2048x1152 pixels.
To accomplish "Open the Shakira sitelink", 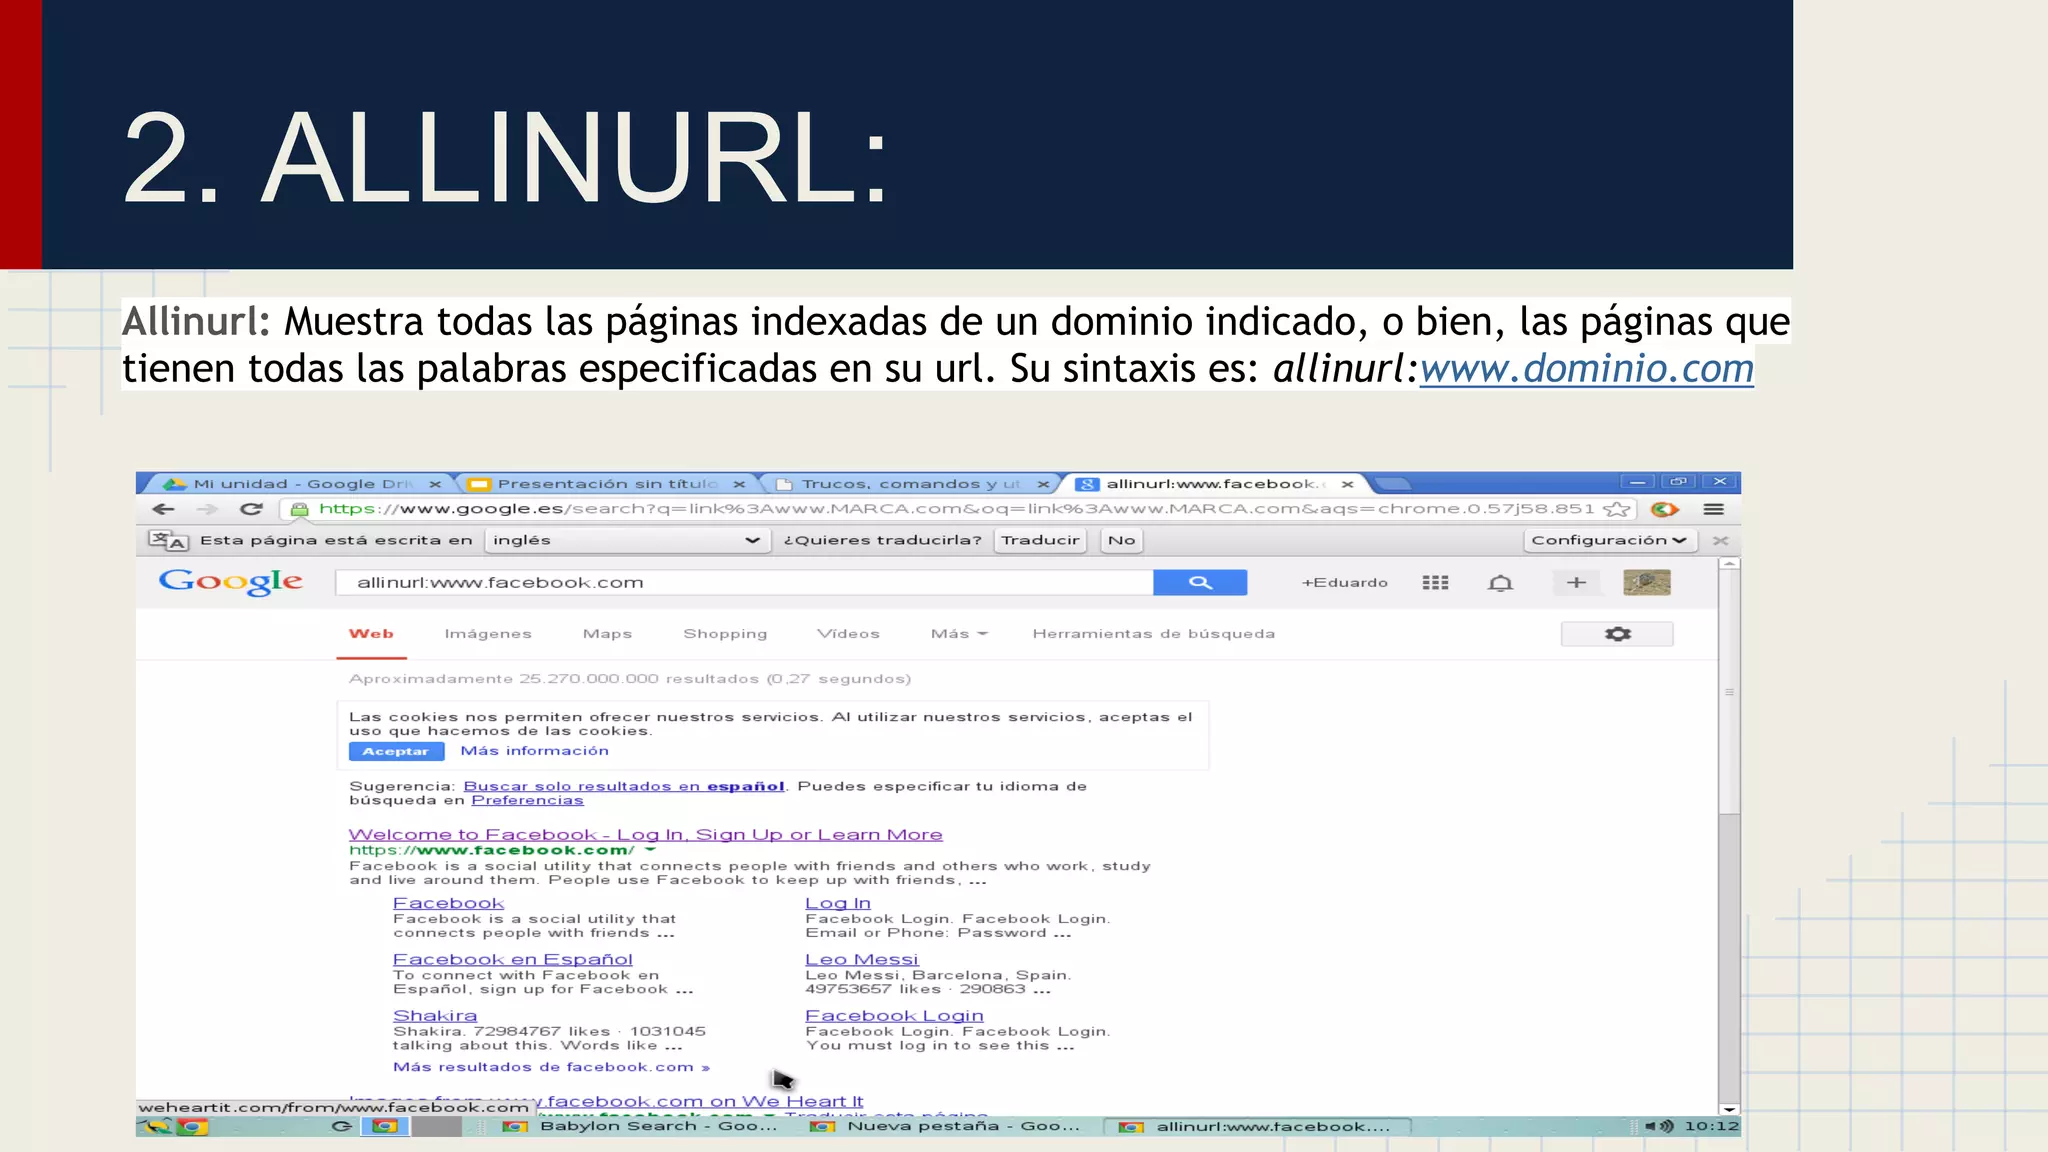I will coord(435,1015).
